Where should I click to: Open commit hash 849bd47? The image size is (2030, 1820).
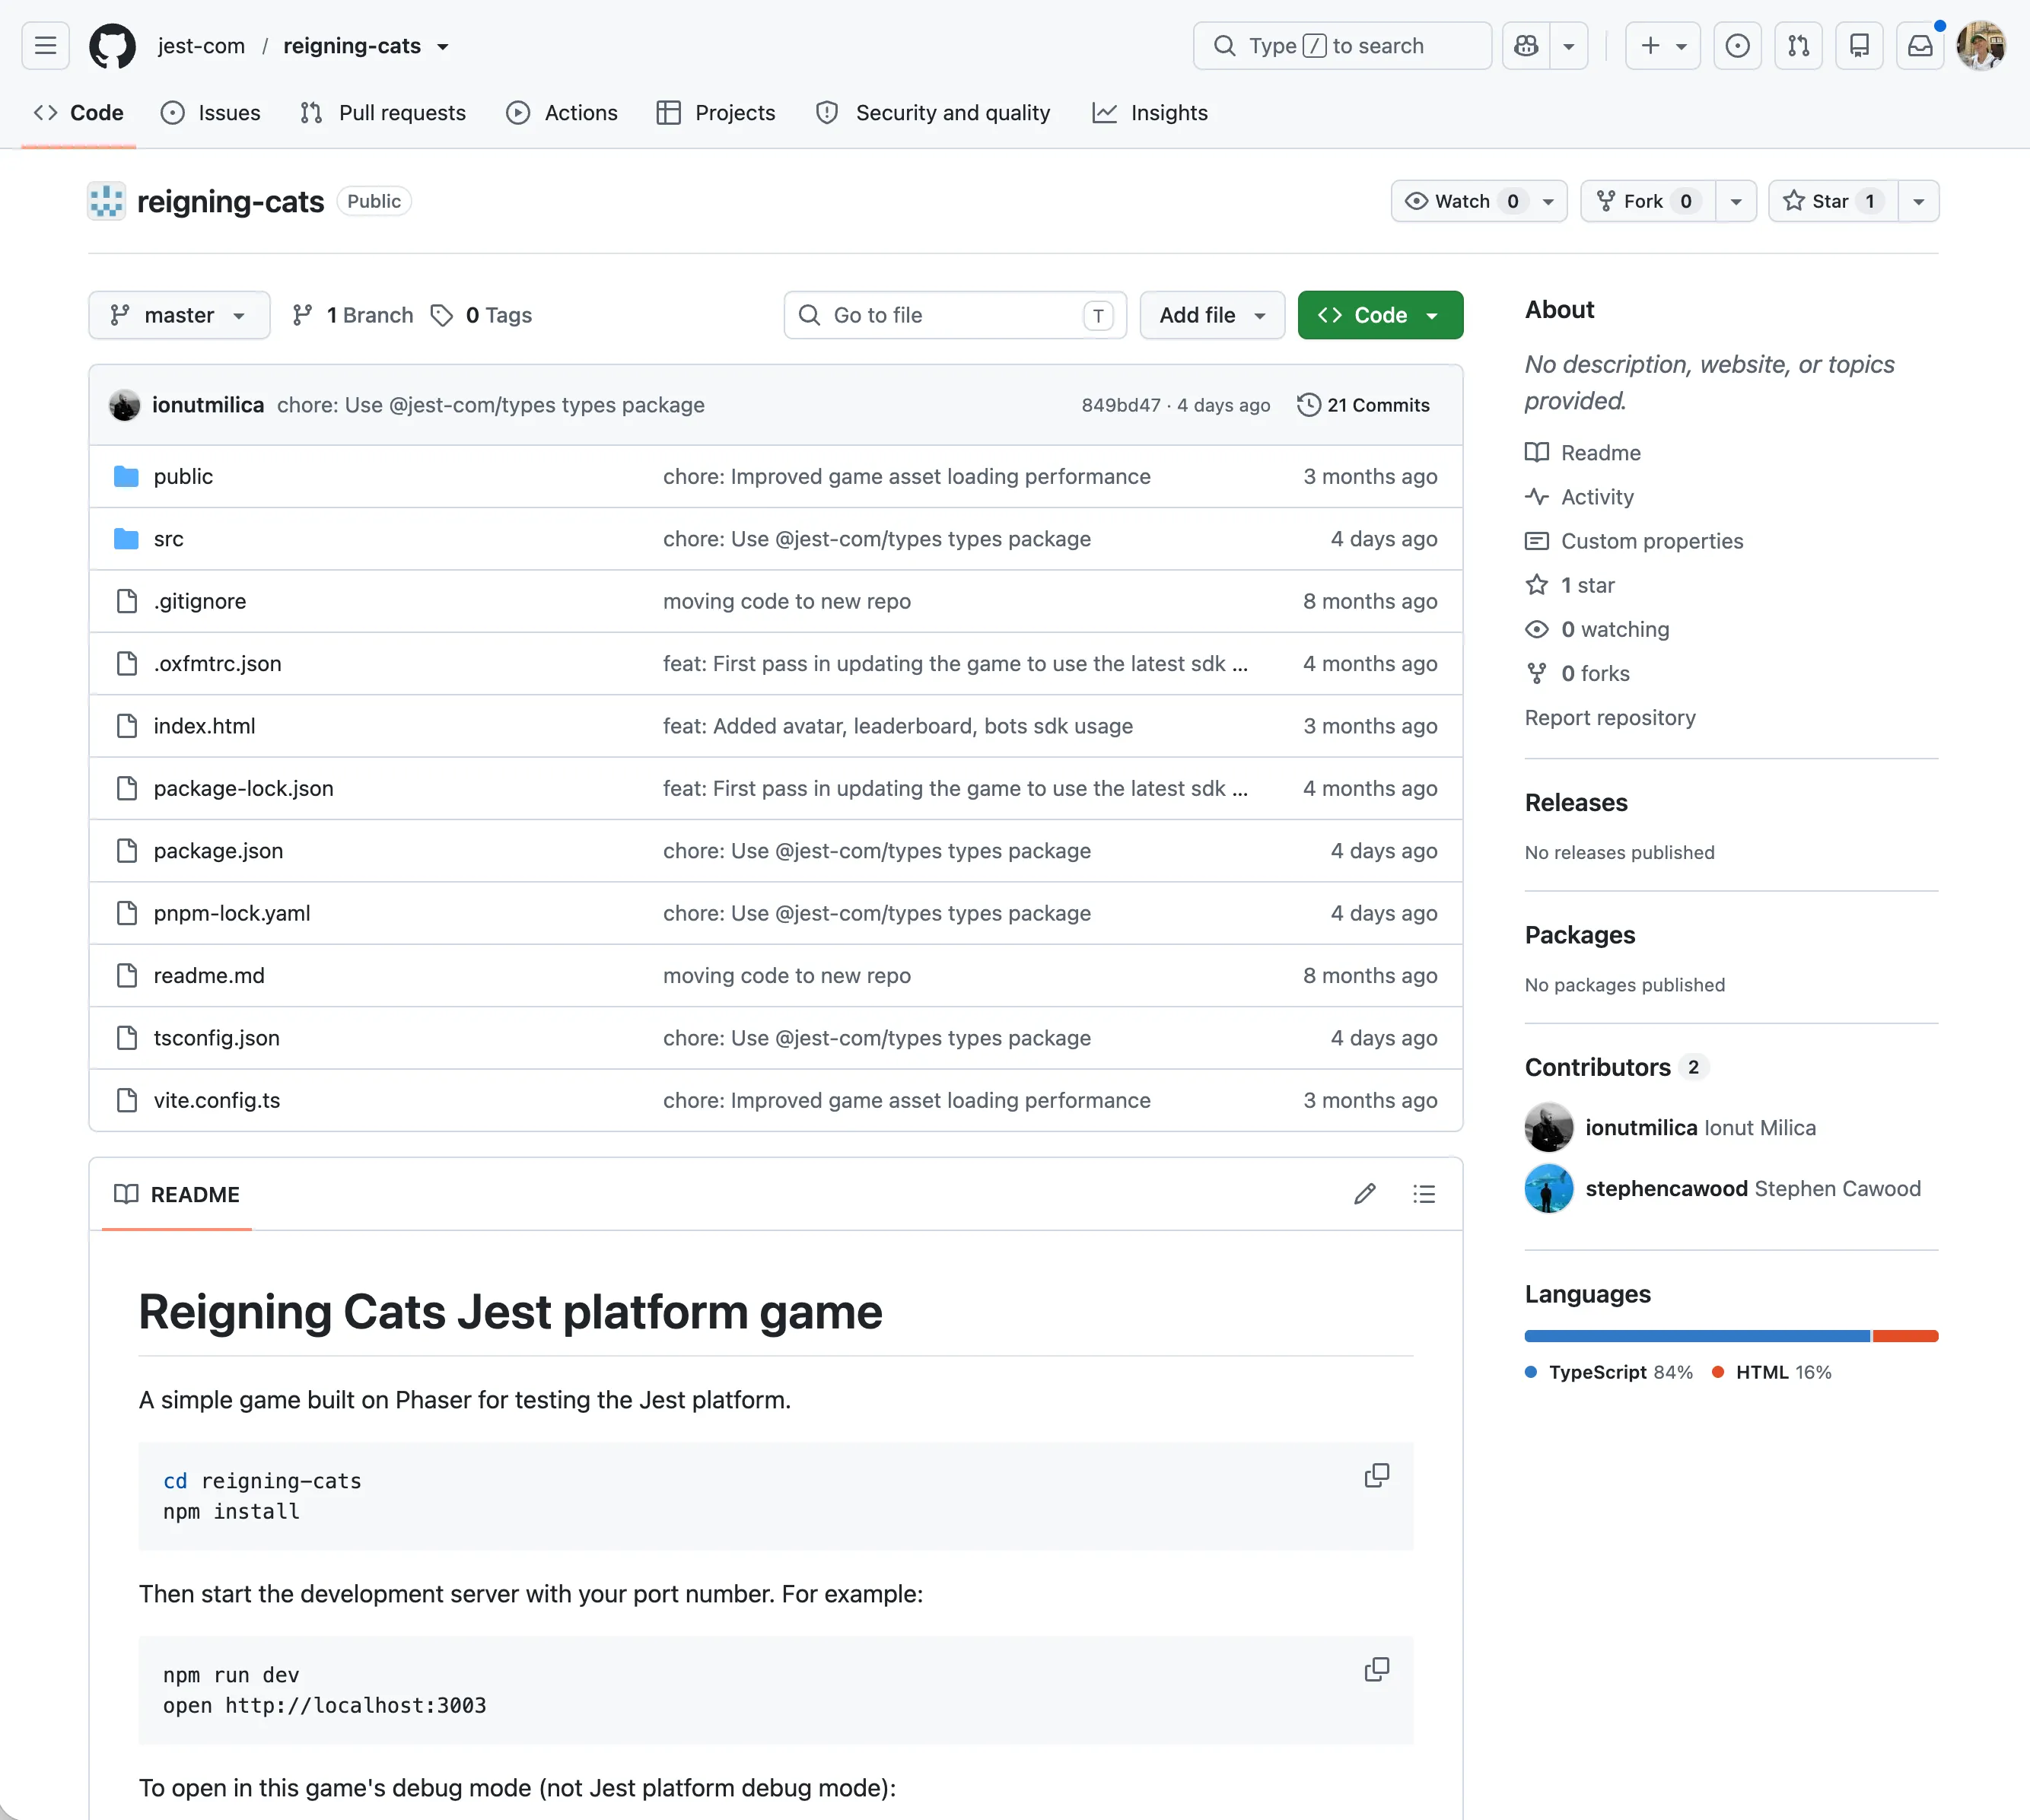click(1121, 405)
